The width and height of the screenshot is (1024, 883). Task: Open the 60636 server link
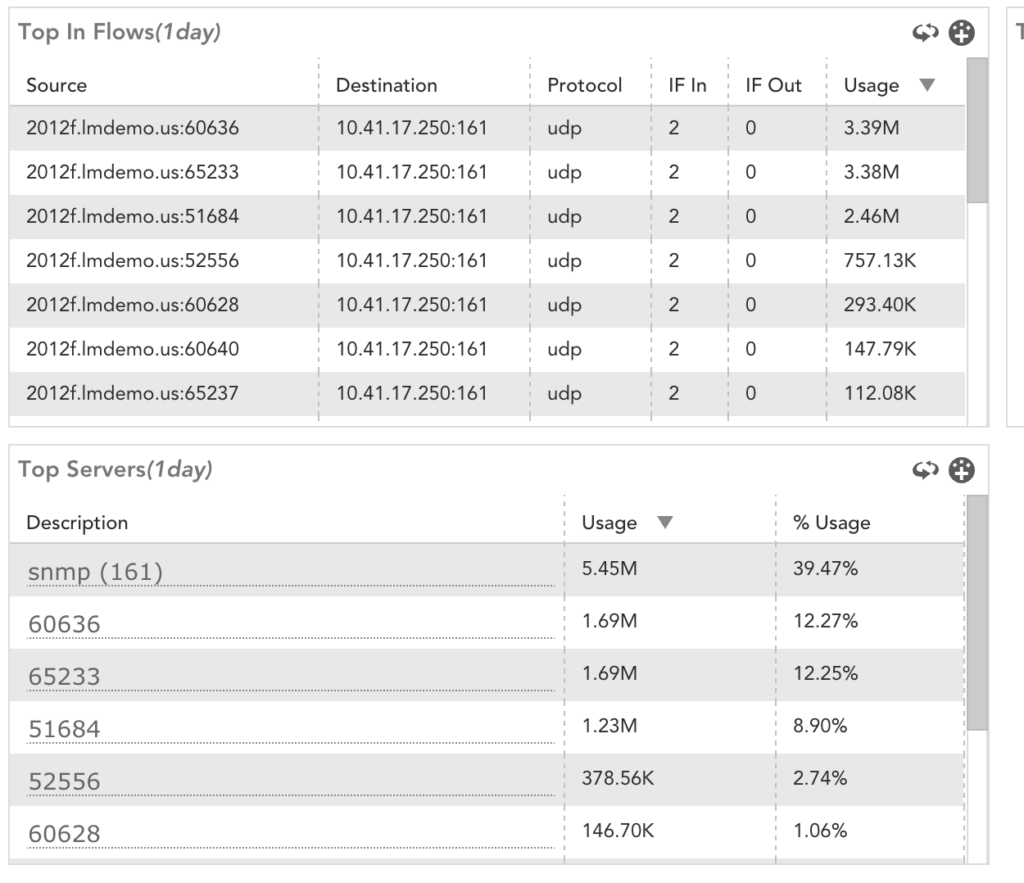pyautogui.click(x=64, y=624)
